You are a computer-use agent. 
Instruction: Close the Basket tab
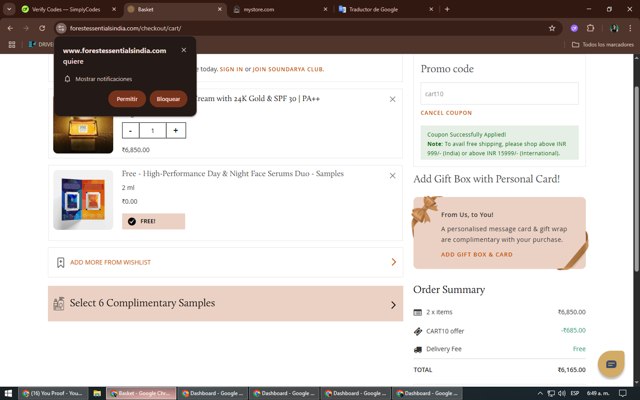[220, 9]
